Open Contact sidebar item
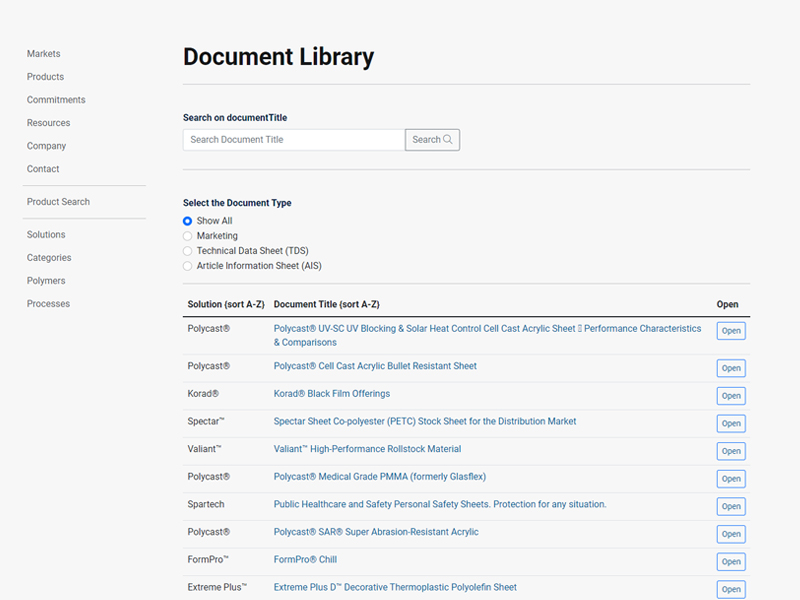The width and height of the screenshot is (800, 600). pyautogui.click(x=43, y=169)
